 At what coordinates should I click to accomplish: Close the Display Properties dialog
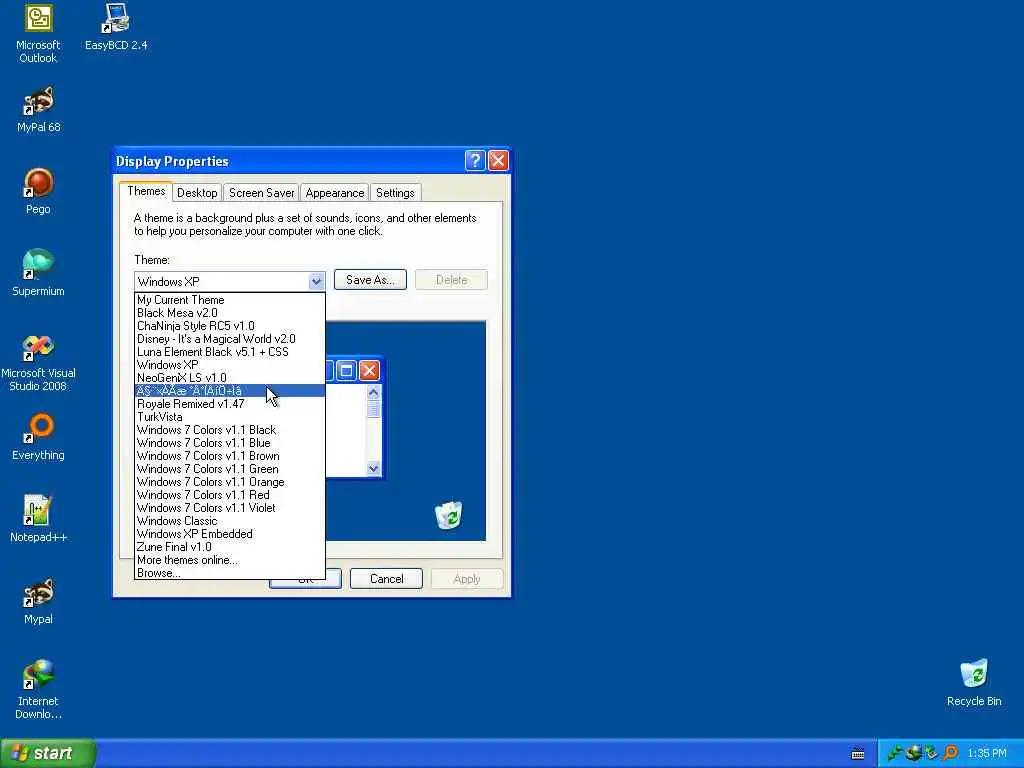pos(498,161)
